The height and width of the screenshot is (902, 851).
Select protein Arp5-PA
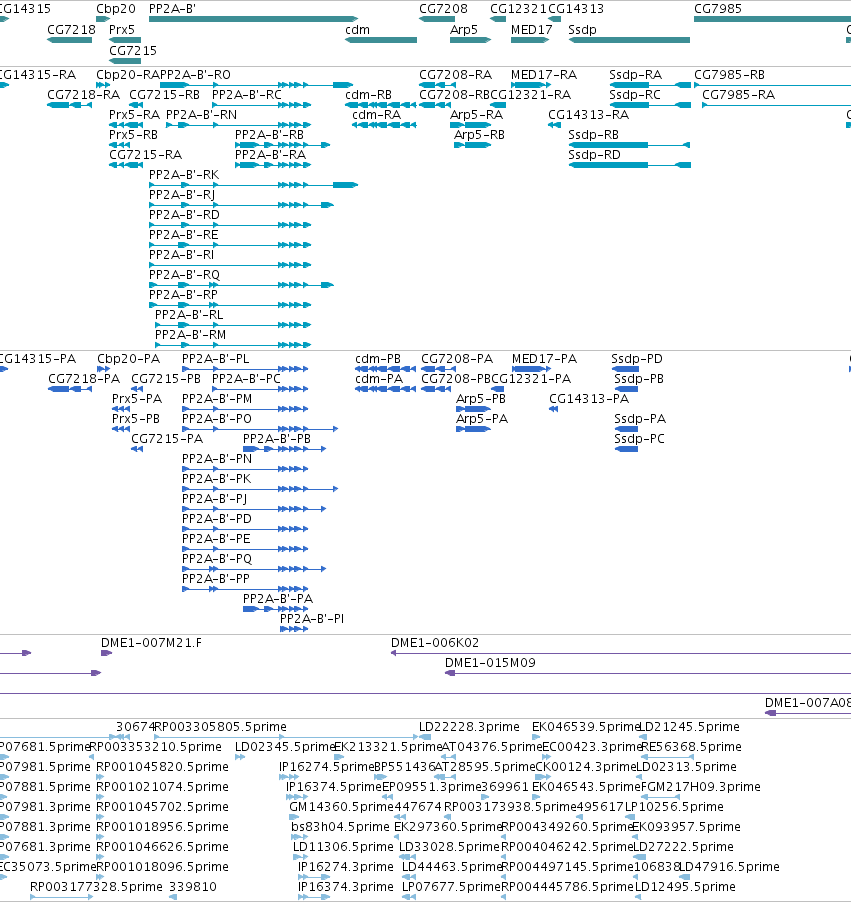(482, 418)
